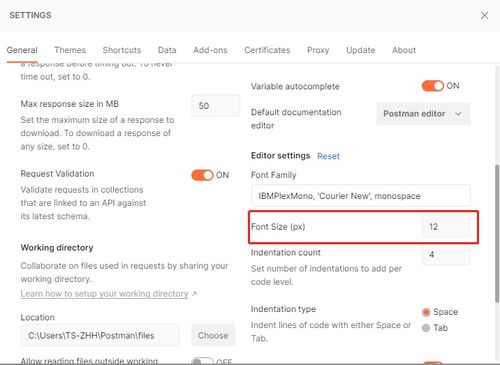Click the Max response size field
Viewport: 500px width, 365px height.
(215, 106)
